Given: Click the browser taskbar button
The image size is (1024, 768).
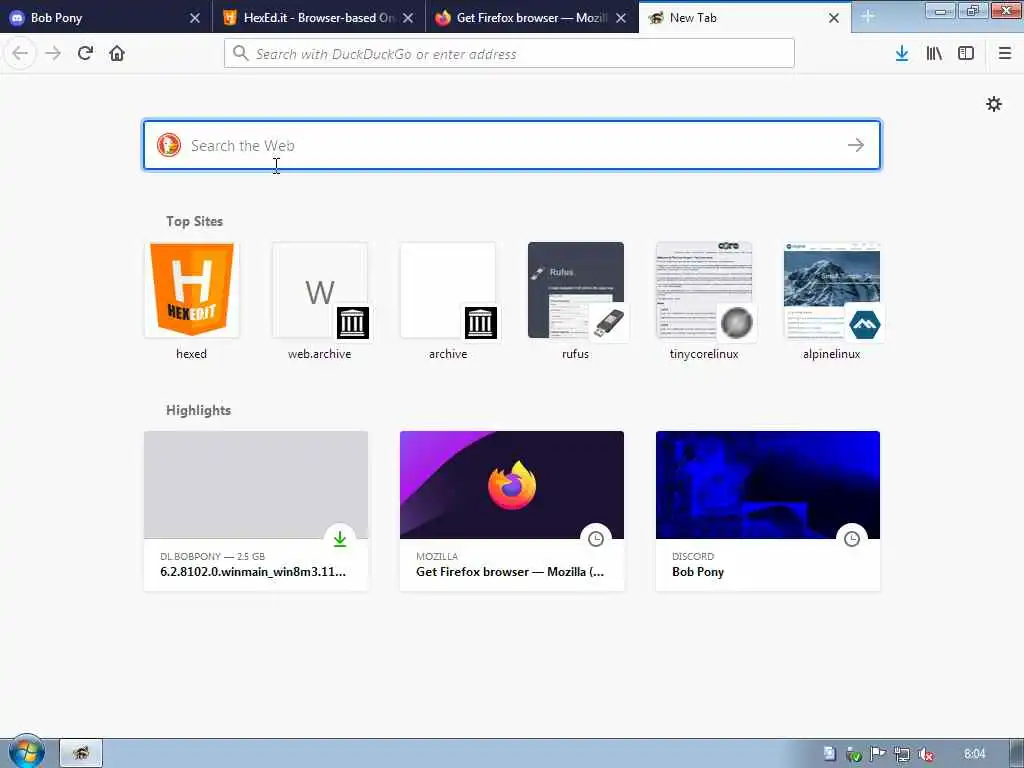Looking at the screenshot, I should click(81, 753).
